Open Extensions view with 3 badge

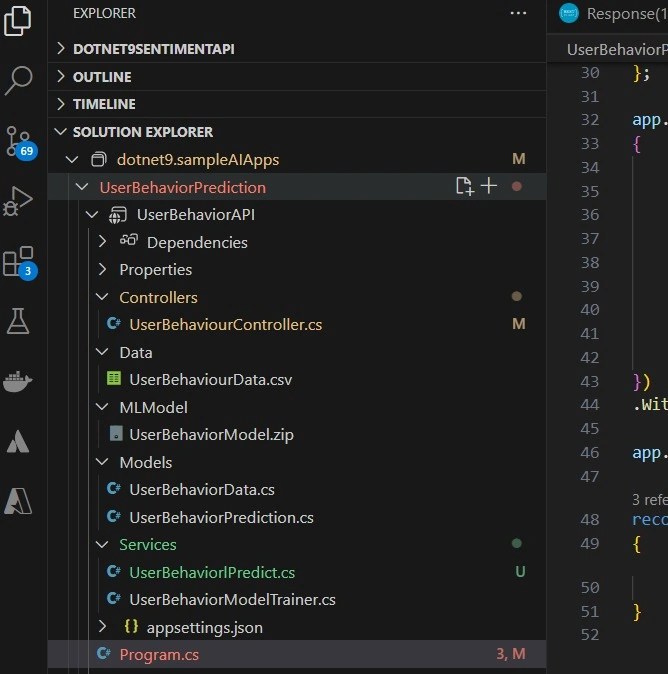click(19, 262)
